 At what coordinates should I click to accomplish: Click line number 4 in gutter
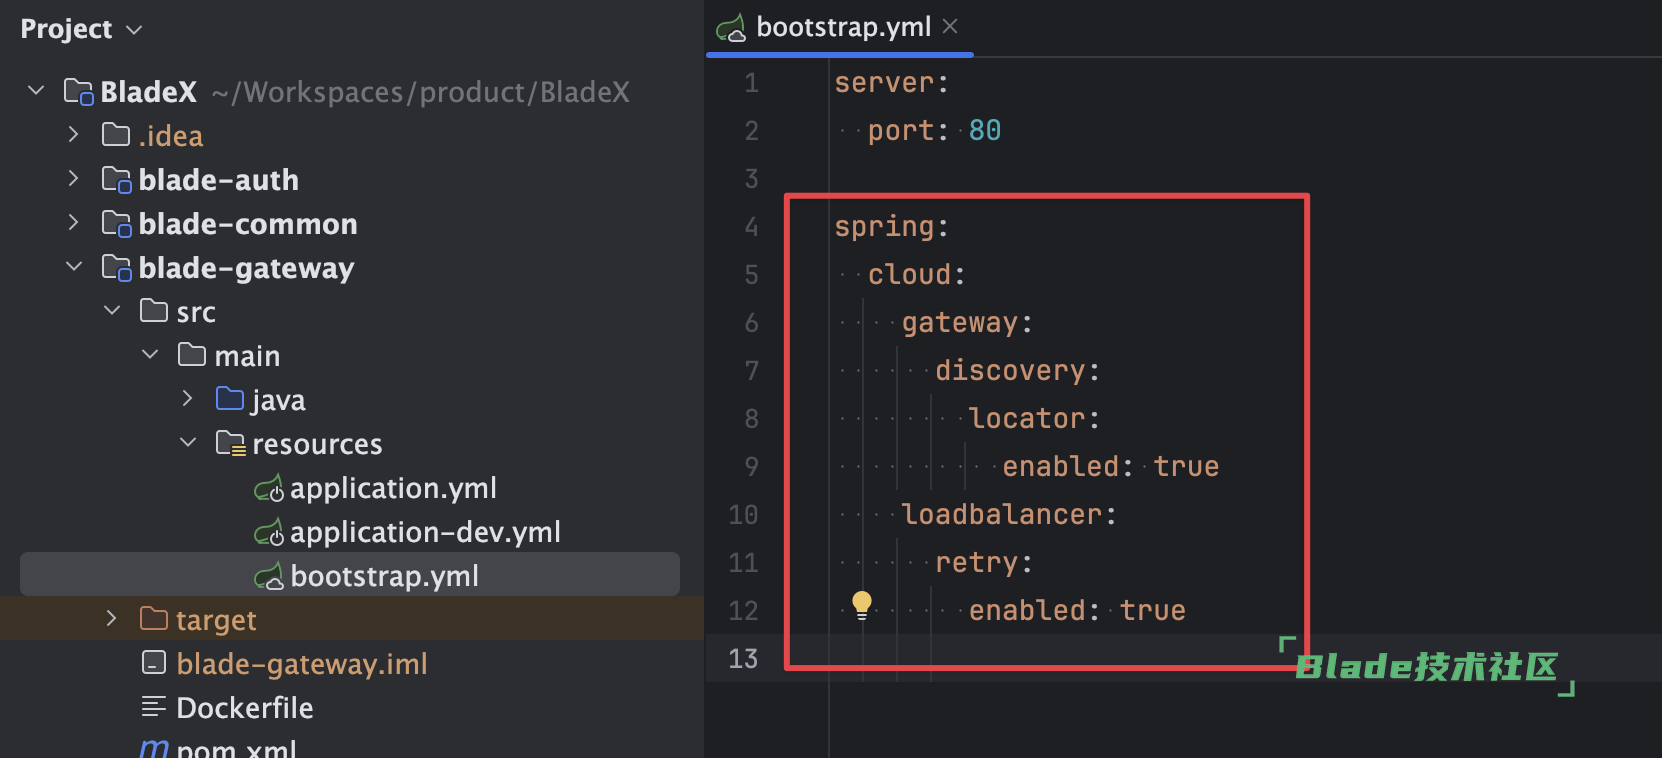click(751, 227)
